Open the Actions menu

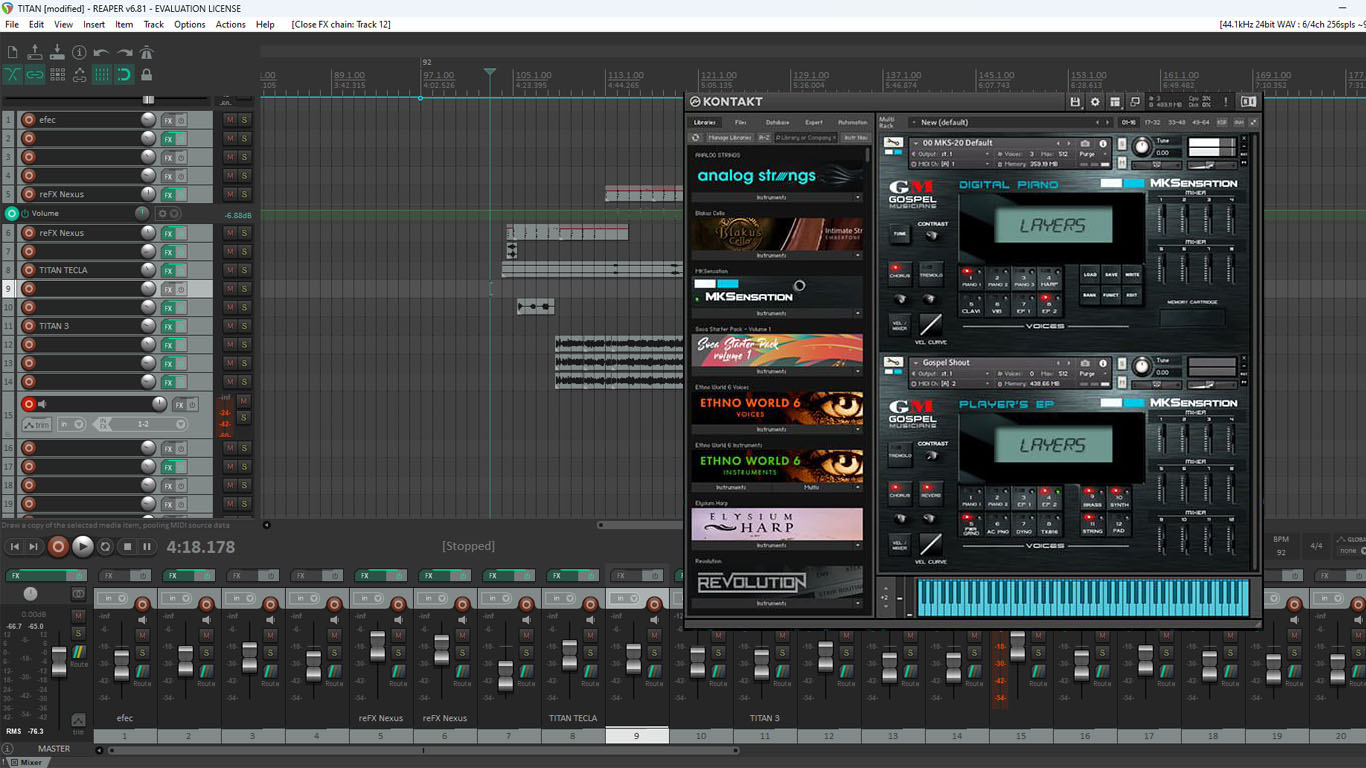tap(231, 24)
